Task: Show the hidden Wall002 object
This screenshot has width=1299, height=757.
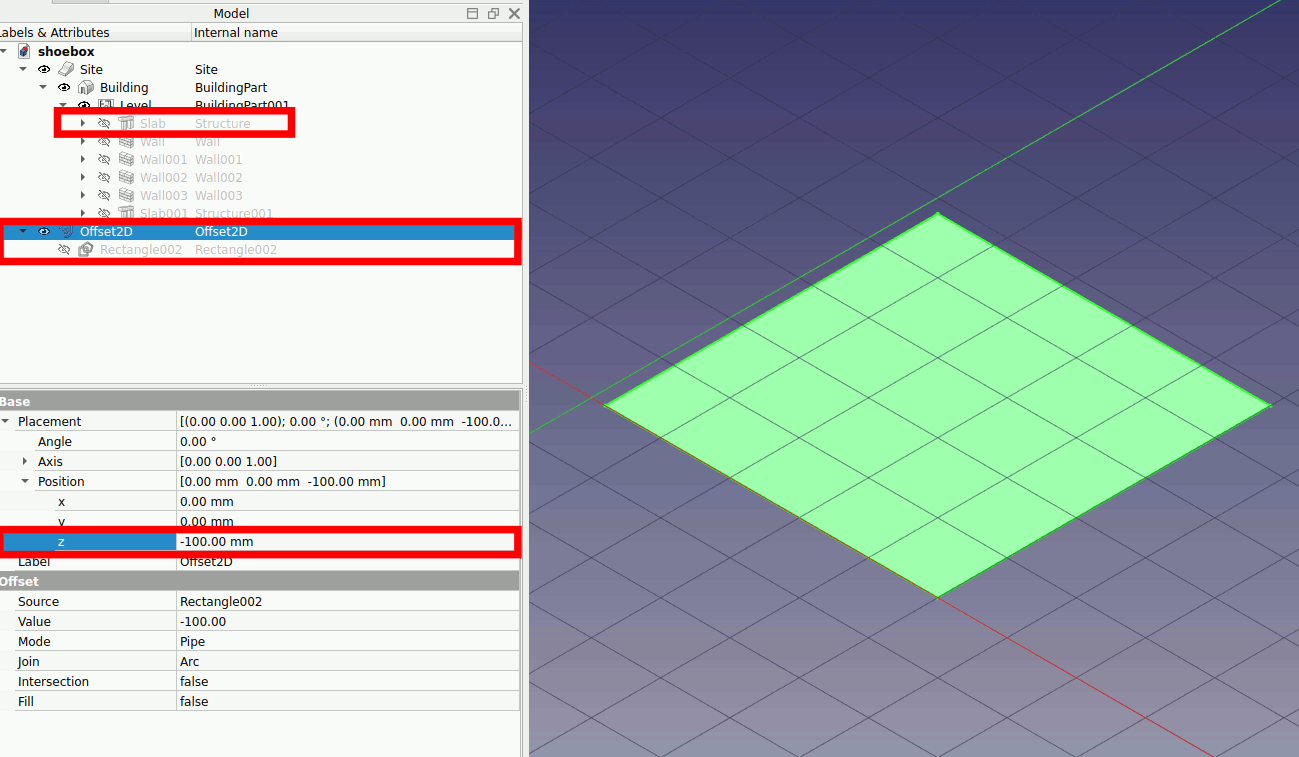Action: pyautogui.click(x=104, y=177)
